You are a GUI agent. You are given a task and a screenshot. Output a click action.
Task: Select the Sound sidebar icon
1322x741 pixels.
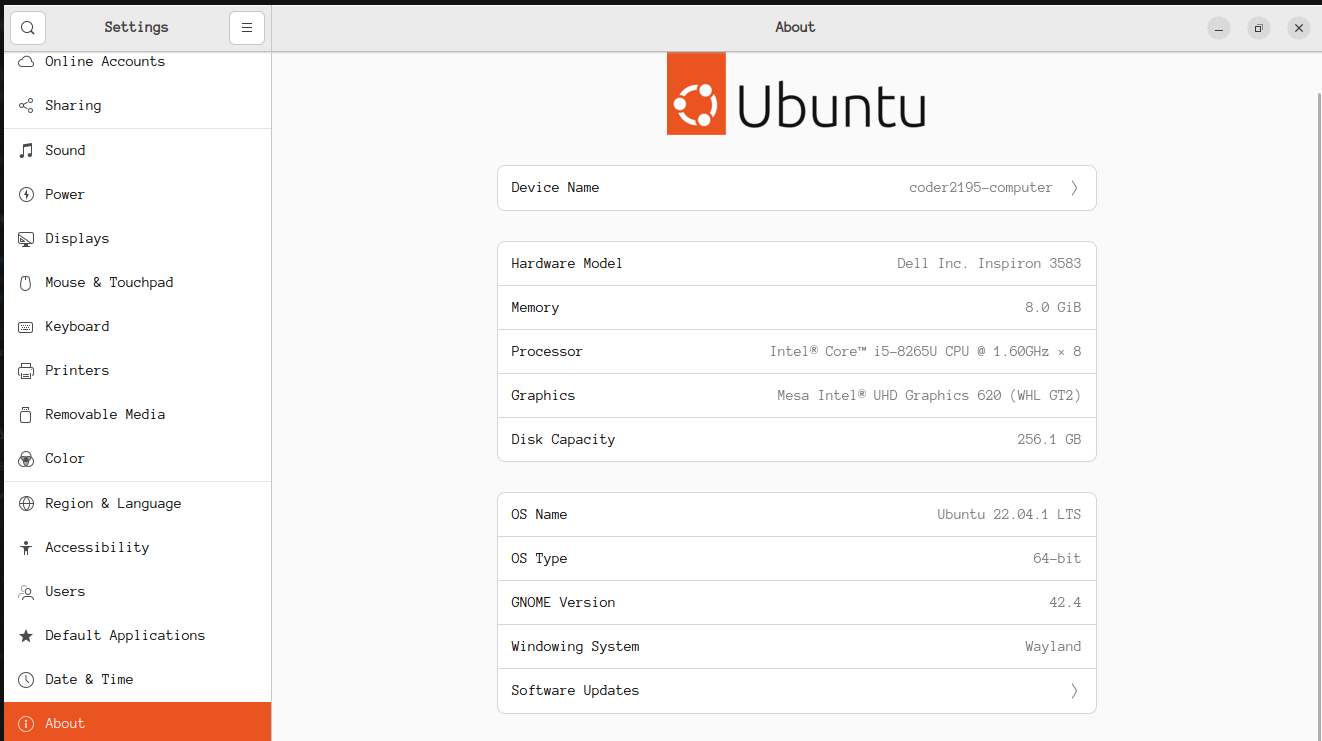[x=25, y=150]
